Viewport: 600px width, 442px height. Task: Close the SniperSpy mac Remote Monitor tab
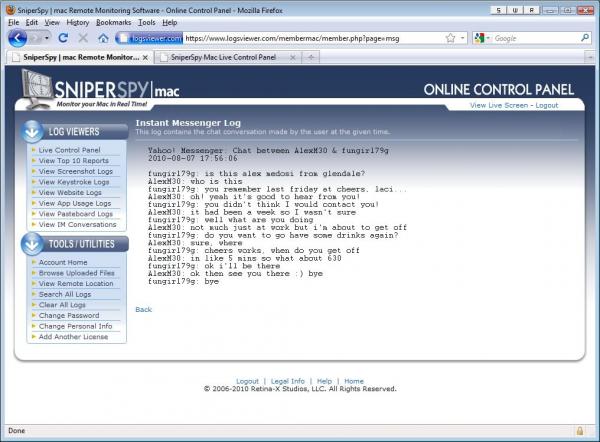(145, 57)
